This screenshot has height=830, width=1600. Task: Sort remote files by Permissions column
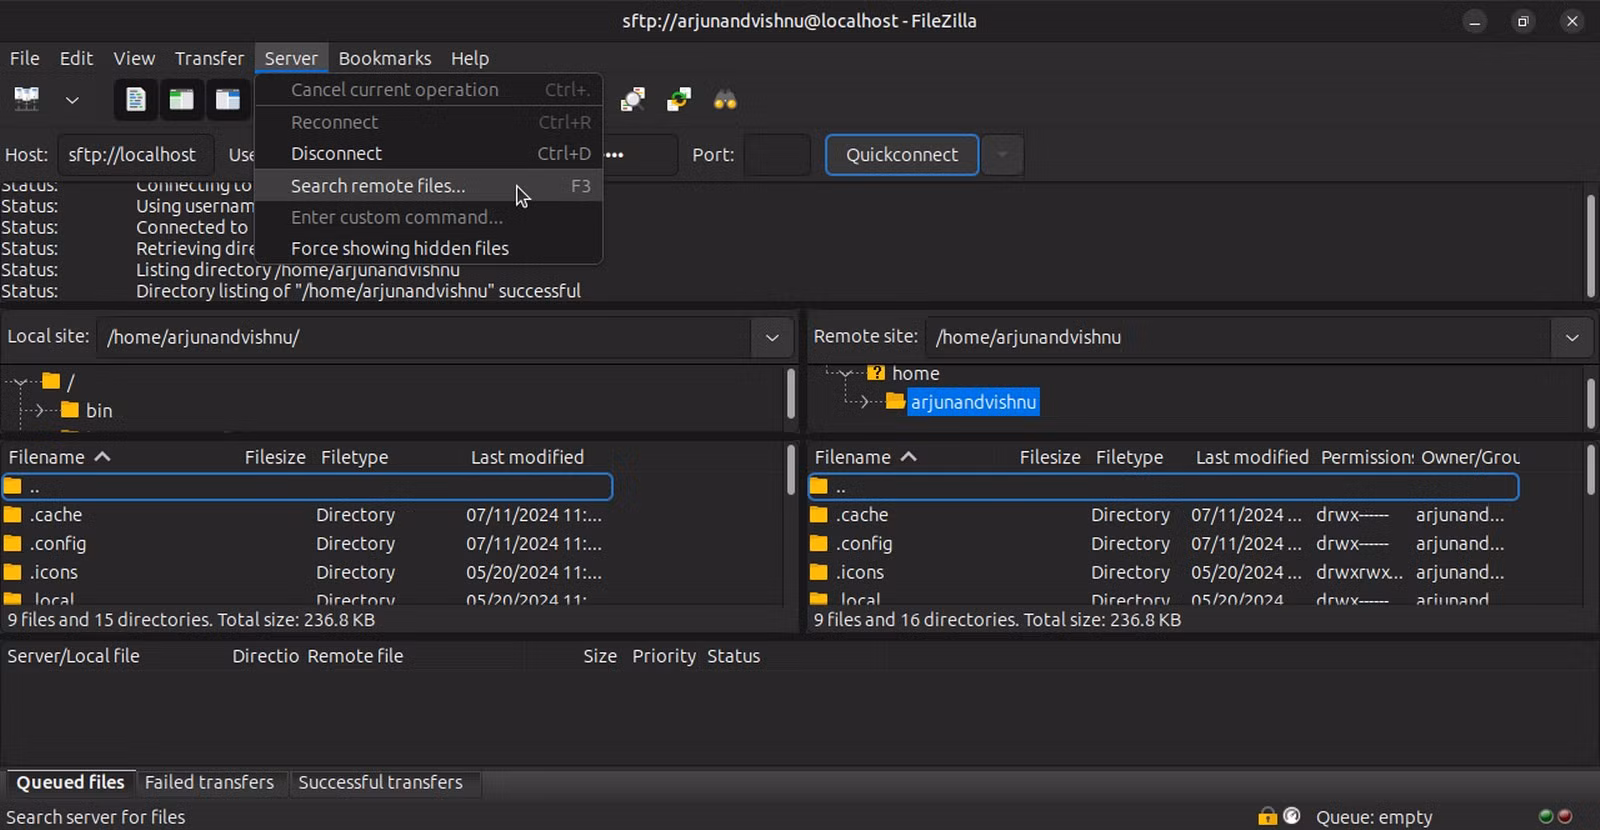(x=1366, y=457)
